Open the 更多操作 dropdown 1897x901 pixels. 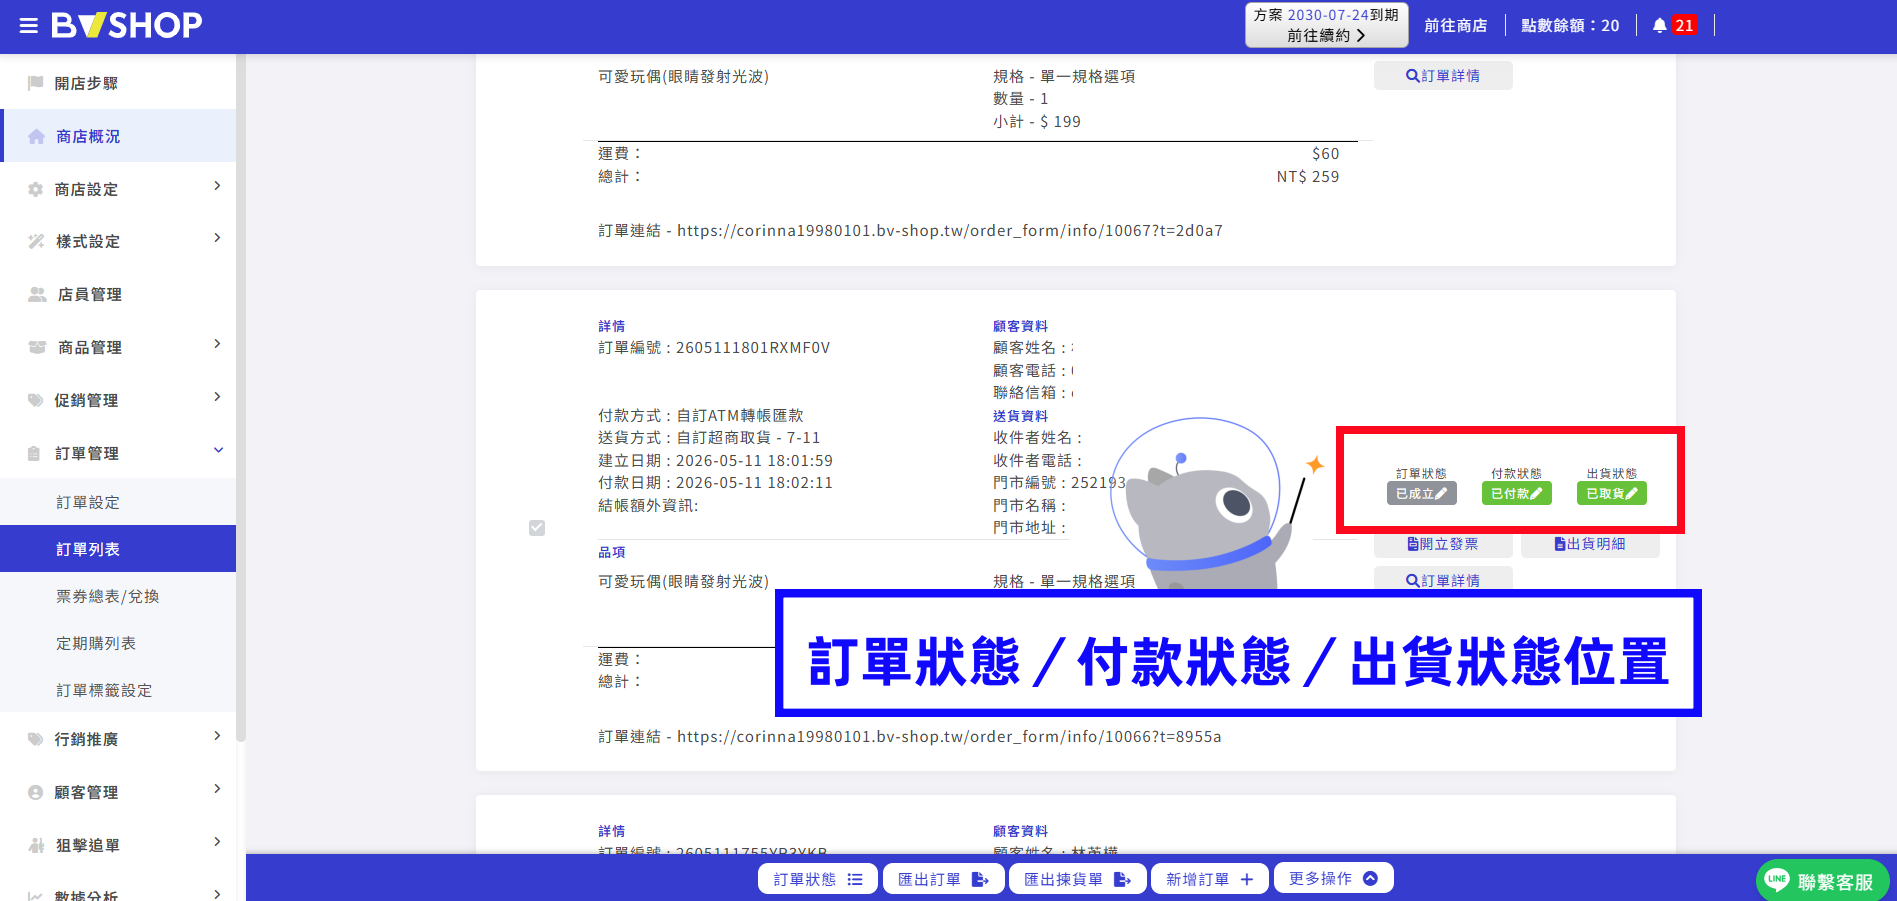click(1333, 878)
